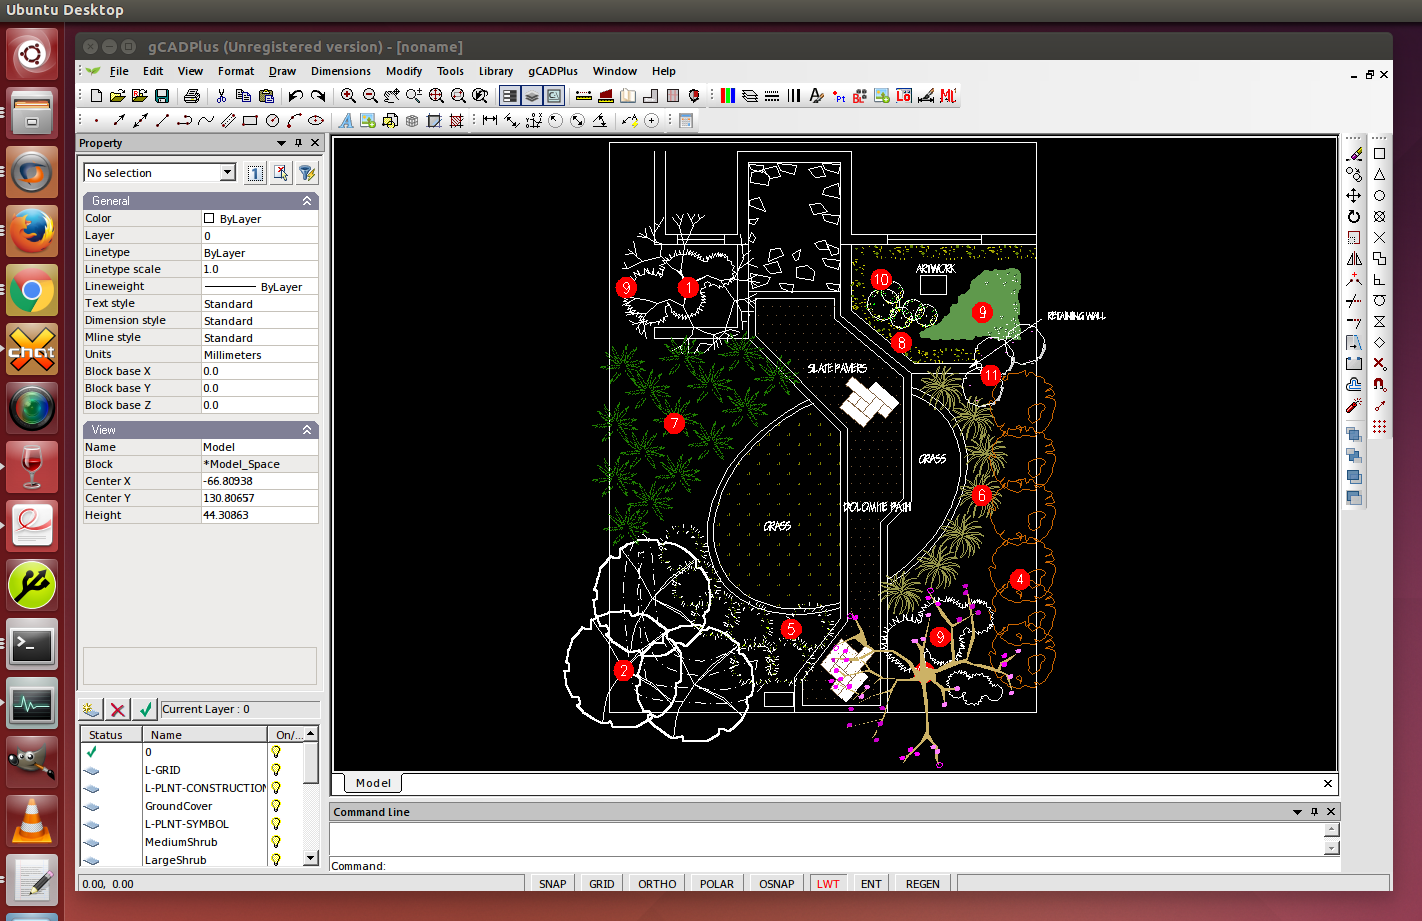Viewport: 1422px width, 921px height.
Task: Collapse the General section of the Property panel
Action: pyautogui.click(x=306, y=200)
